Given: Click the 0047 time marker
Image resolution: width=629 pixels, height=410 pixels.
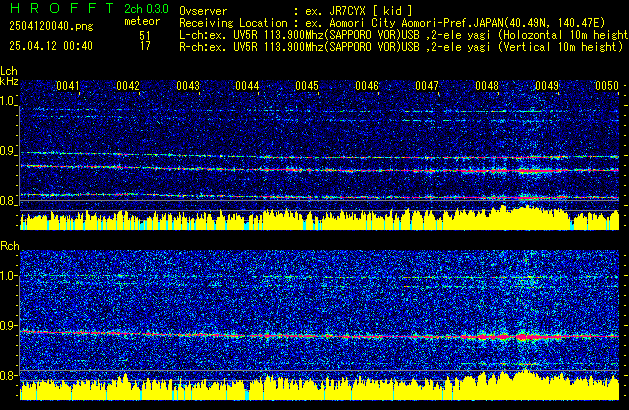Looking at the screenshot, I should [427, 86].
